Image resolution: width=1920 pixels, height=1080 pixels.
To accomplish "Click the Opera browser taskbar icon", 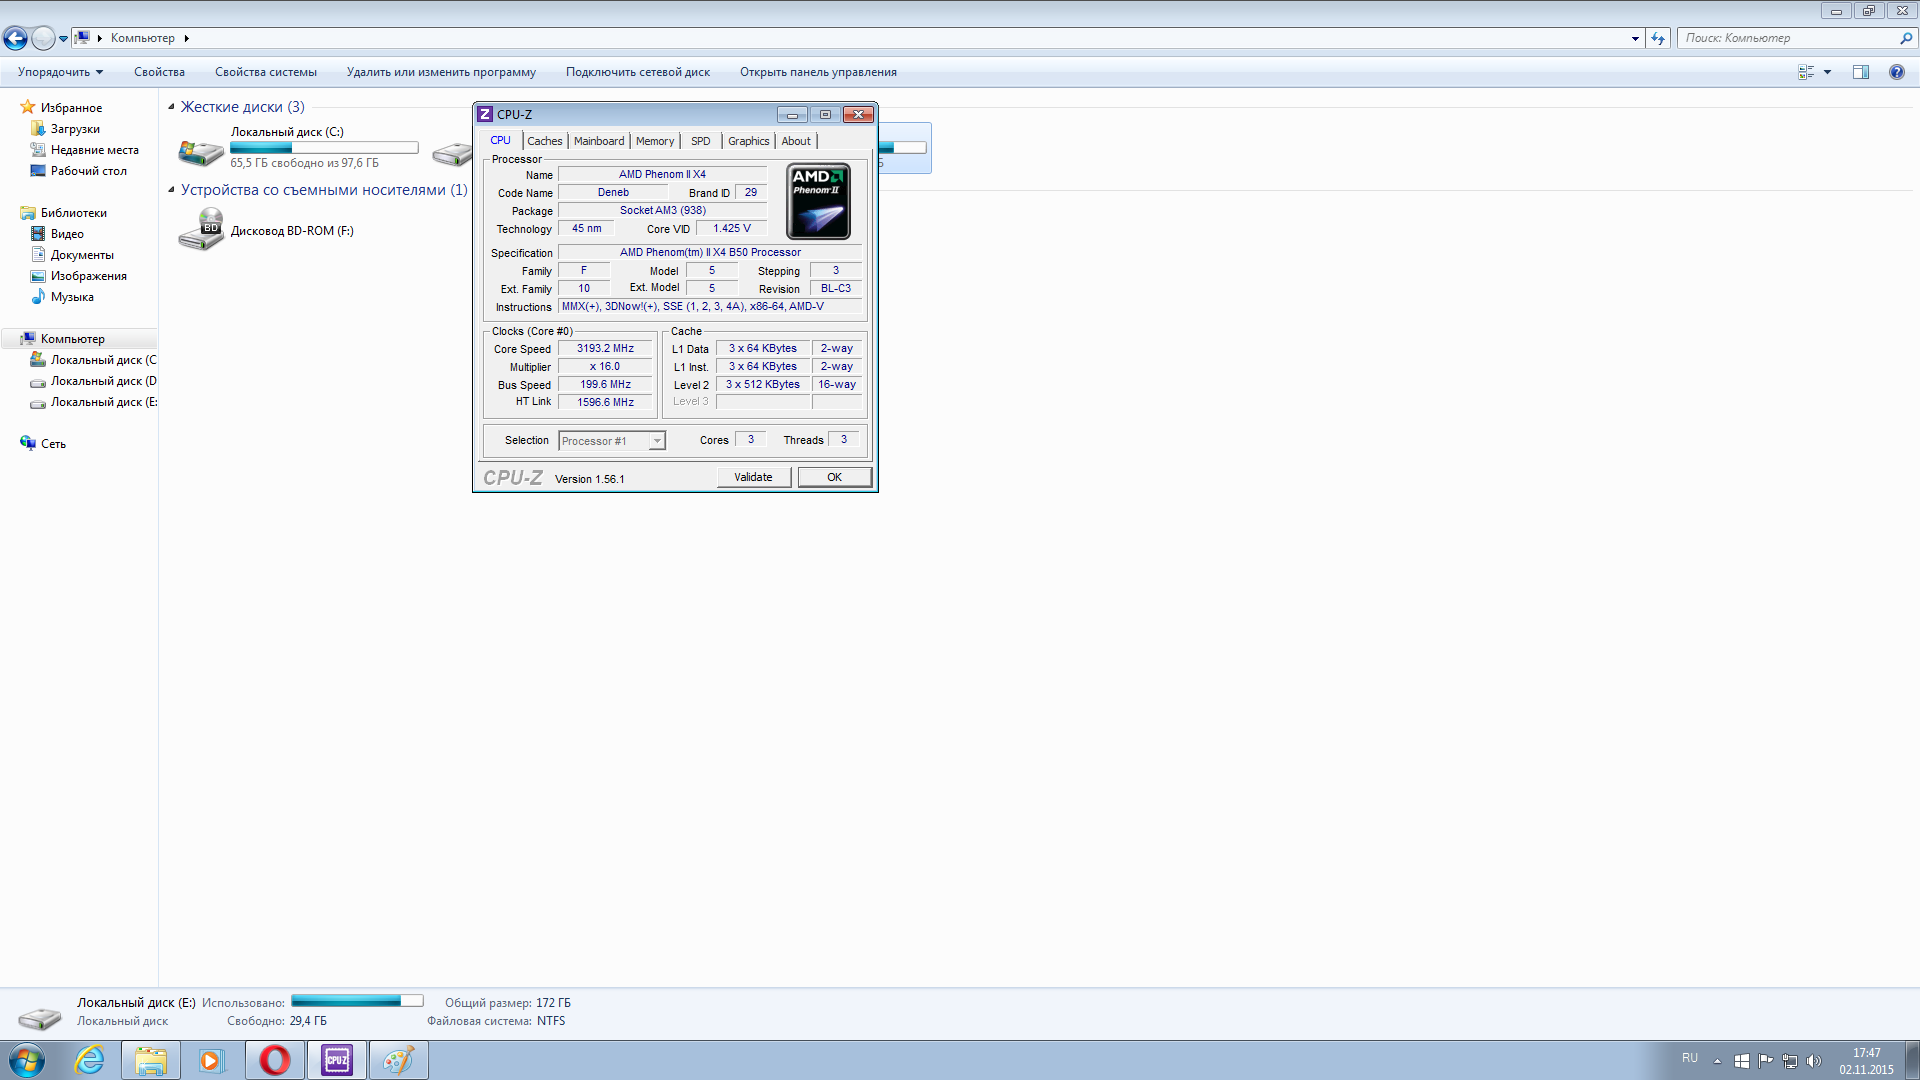I will pyautogui.click(x=275, y=1060).
